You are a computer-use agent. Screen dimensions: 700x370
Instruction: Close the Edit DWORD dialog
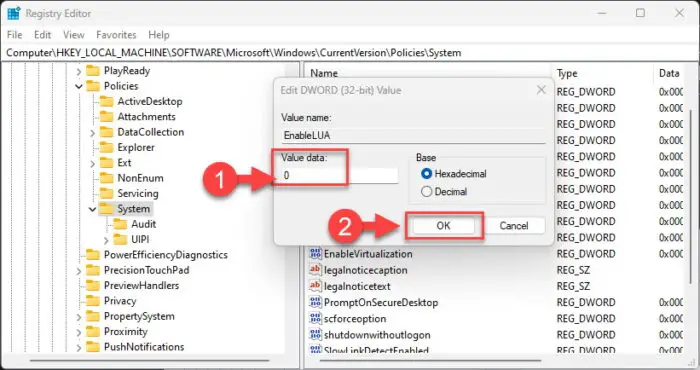[542, 90]
